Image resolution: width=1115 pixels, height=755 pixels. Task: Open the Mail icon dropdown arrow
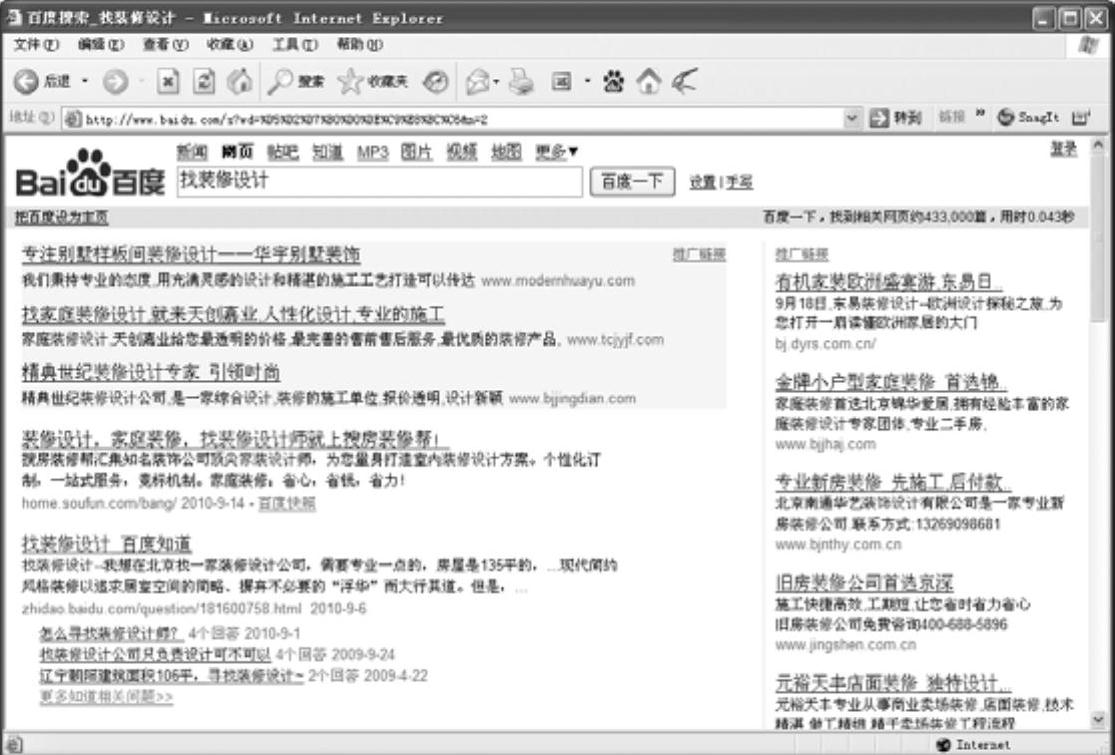496,82
